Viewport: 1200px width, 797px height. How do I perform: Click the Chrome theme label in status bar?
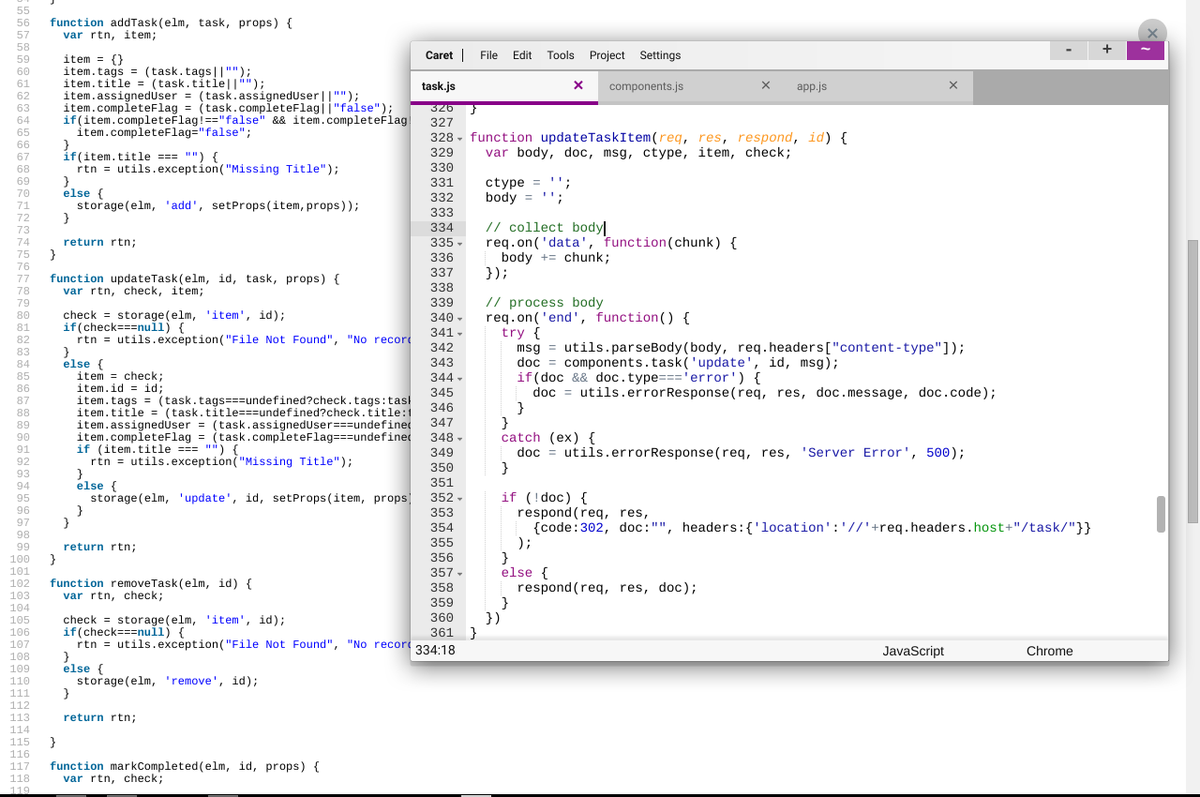[x=1049, y=651]
